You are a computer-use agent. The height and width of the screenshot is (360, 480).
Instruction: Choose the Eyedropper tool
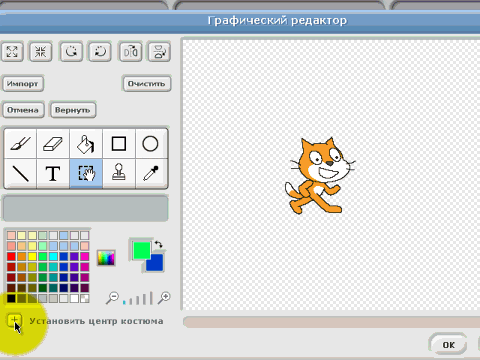tap(151, 174)
